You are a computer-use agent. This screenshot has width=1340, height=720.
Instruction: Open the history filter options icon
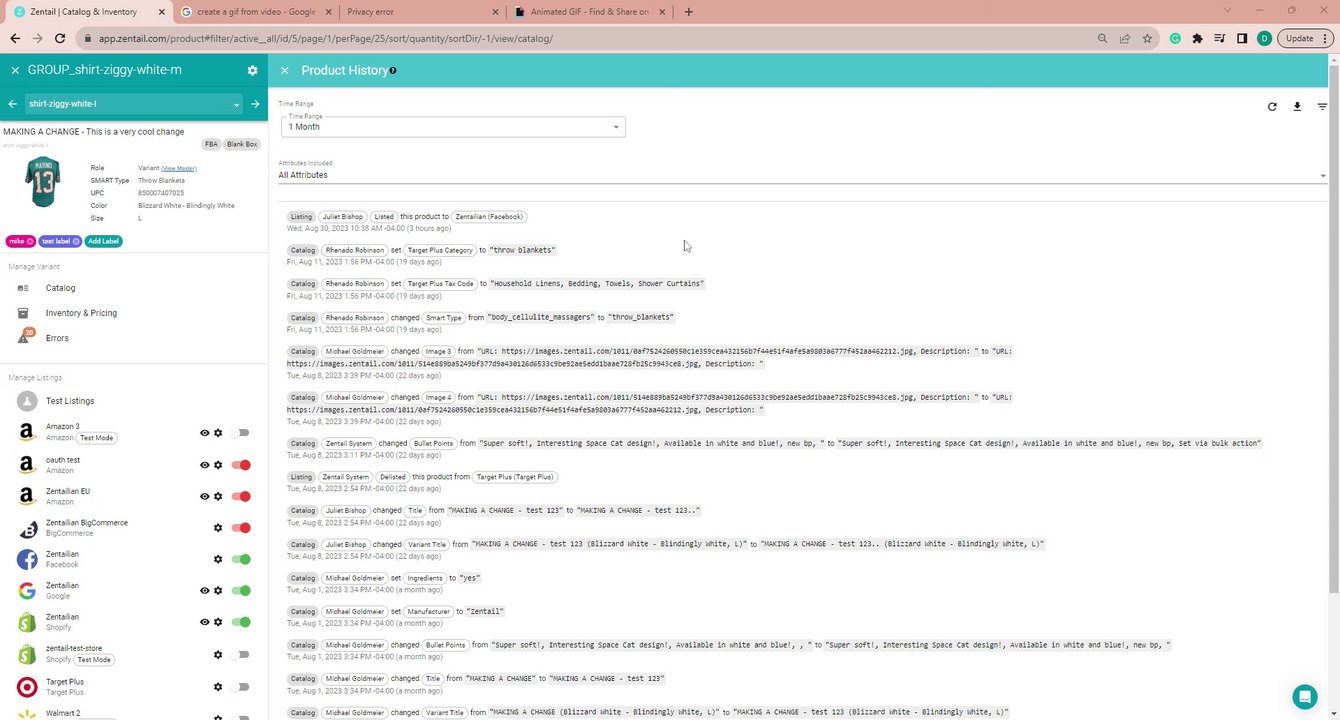click(x=1322, y=106)
